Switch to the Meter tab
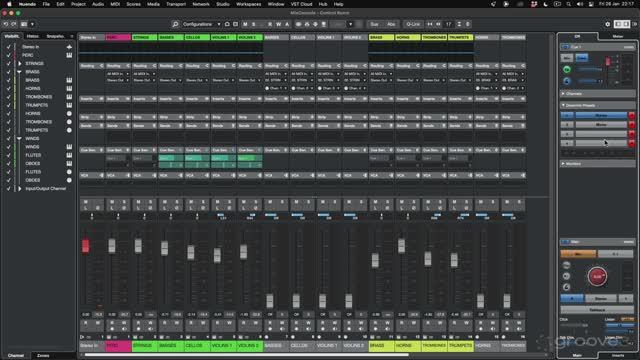The height and width of the screenshot is (360, 640). (x=618, y=36)
